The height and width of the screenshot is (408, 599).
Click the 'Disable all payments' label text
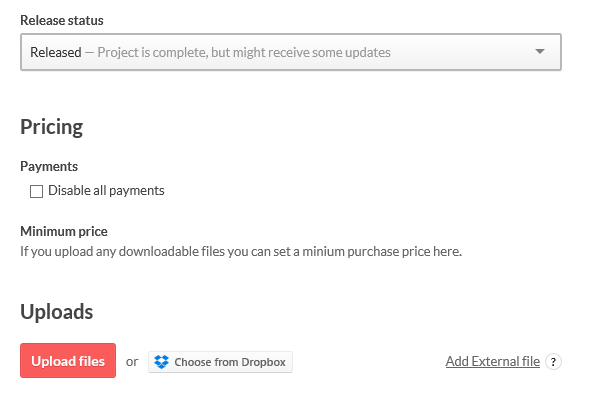point(106,191)
